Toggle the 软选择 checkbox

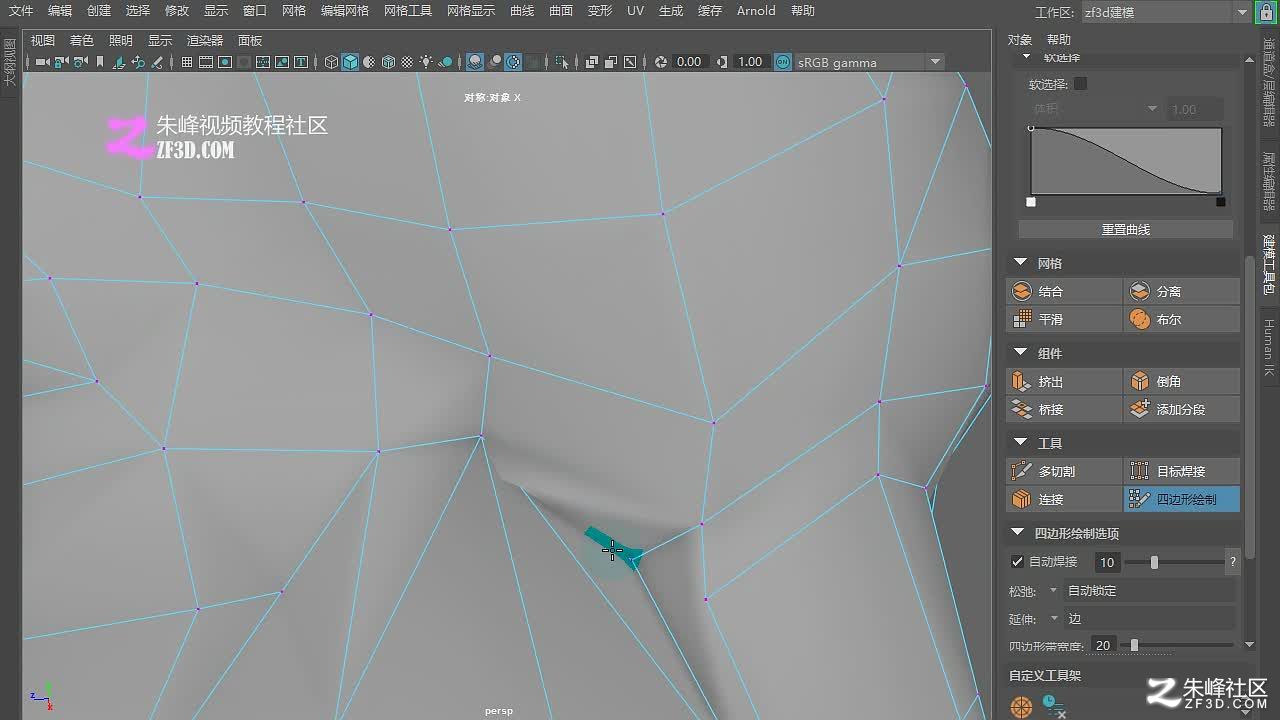coord(1080,84)
